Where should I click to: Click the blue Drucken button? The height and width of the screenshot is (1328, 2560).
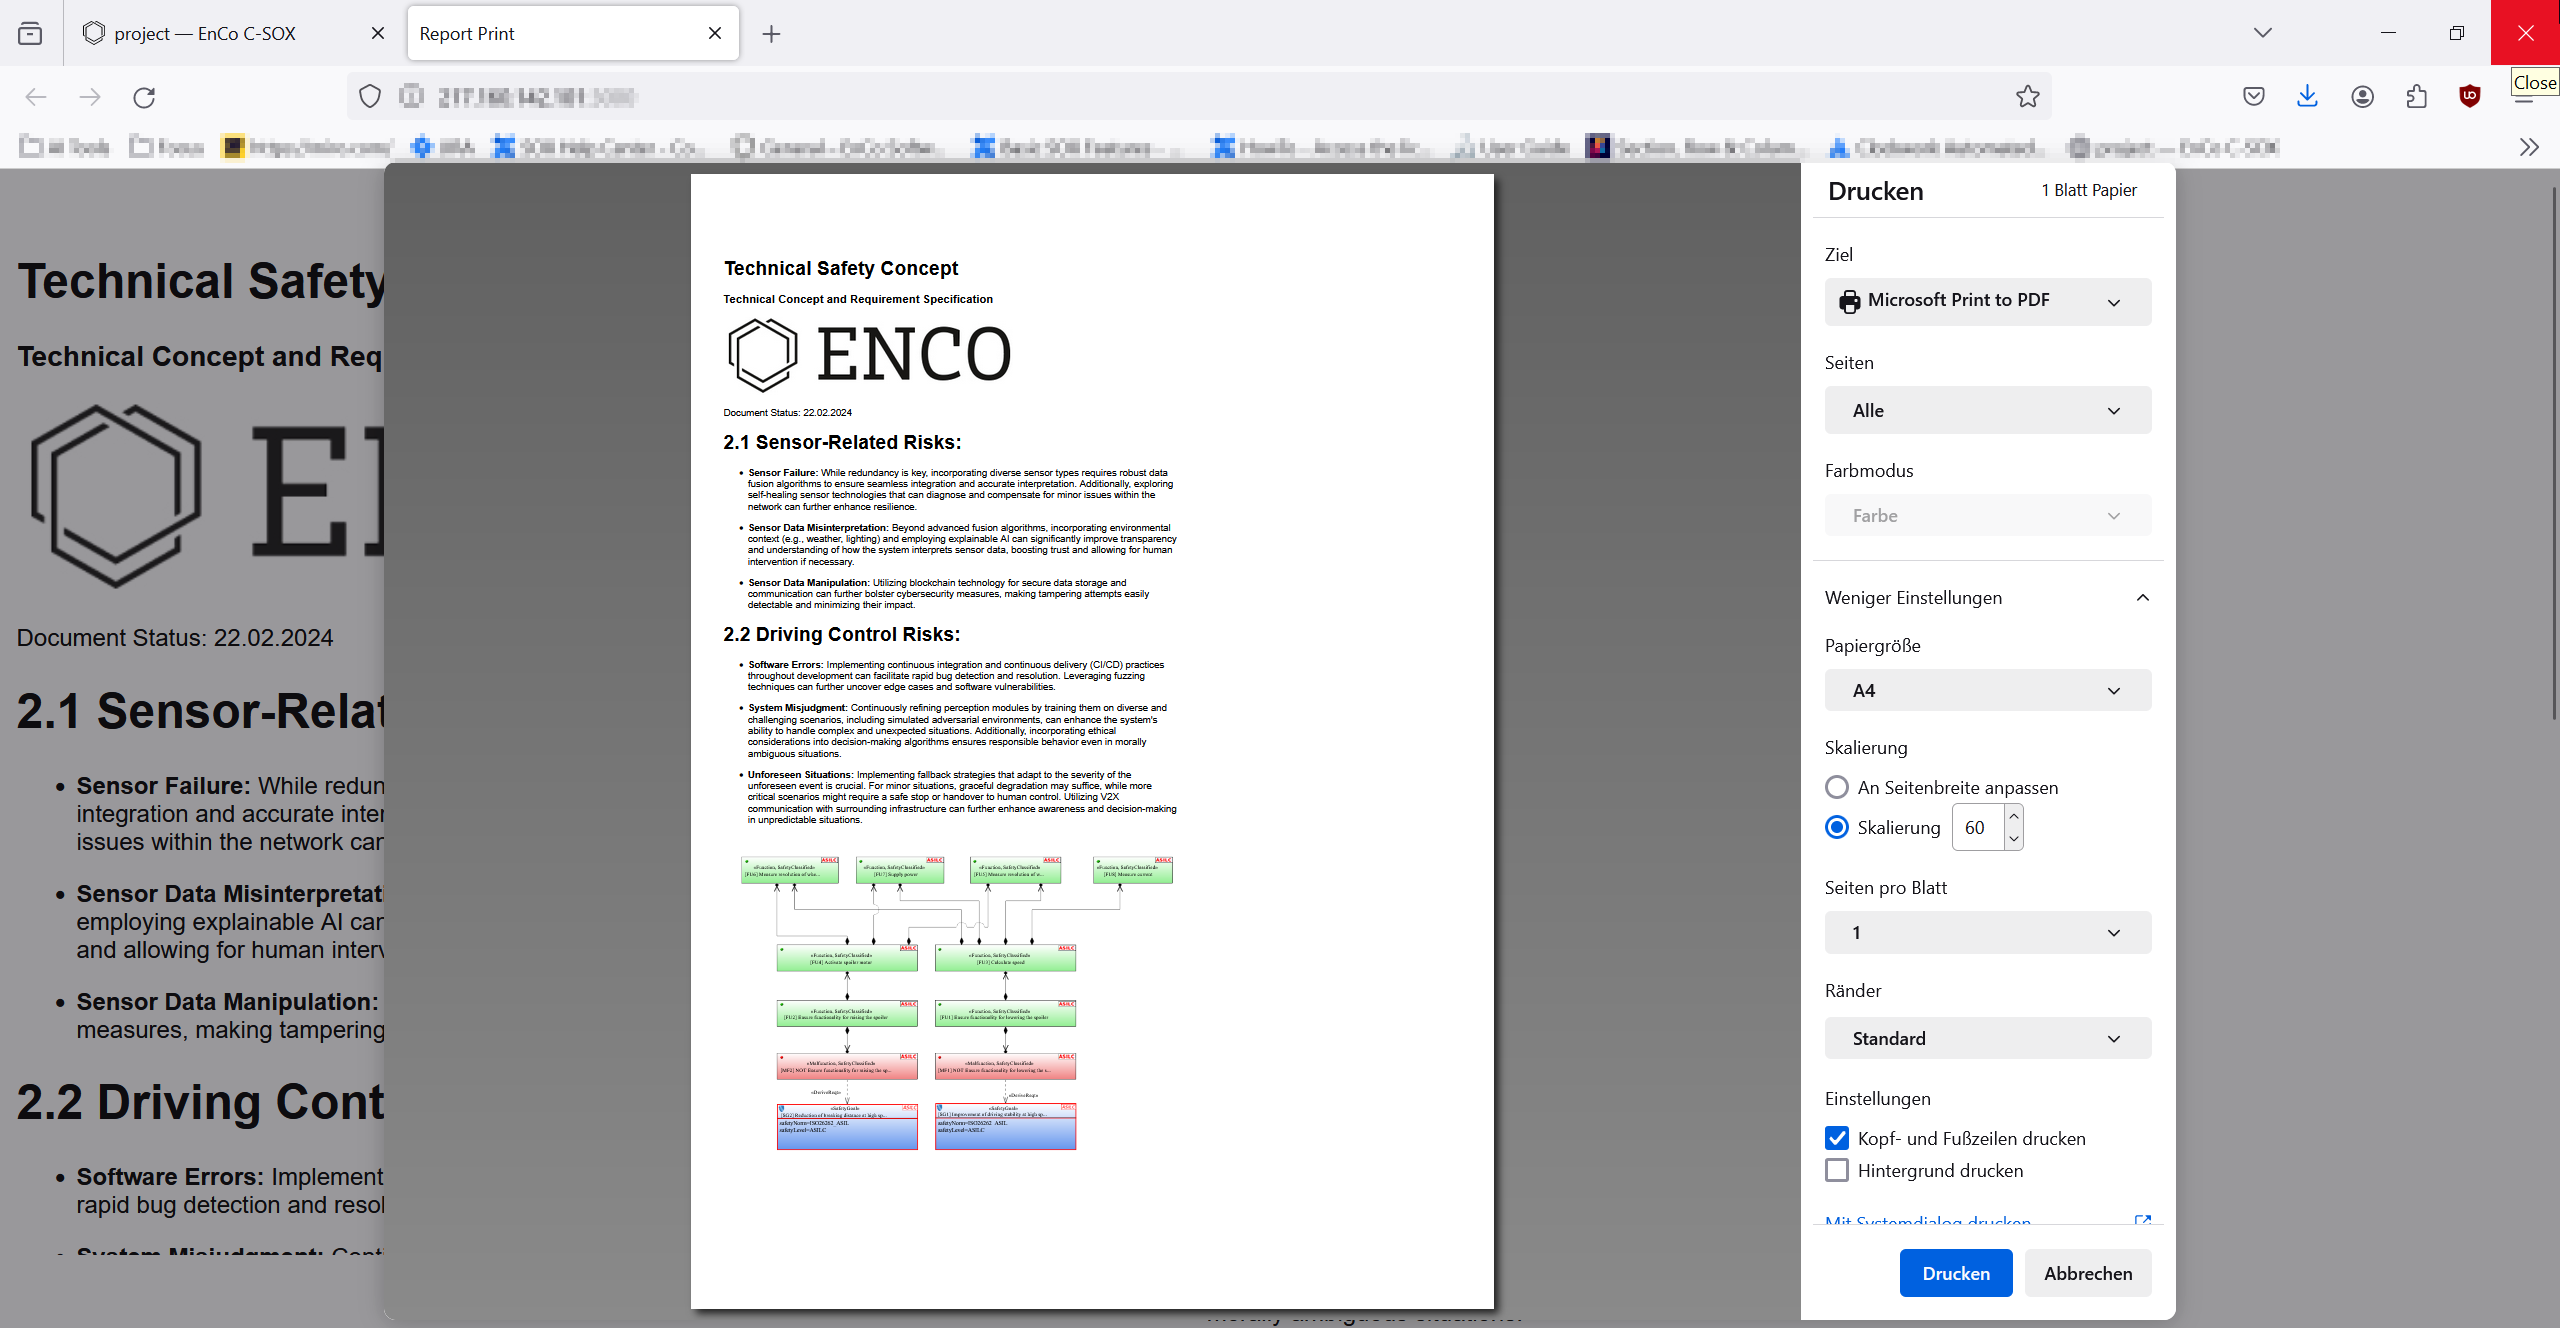(1955, 1273)
